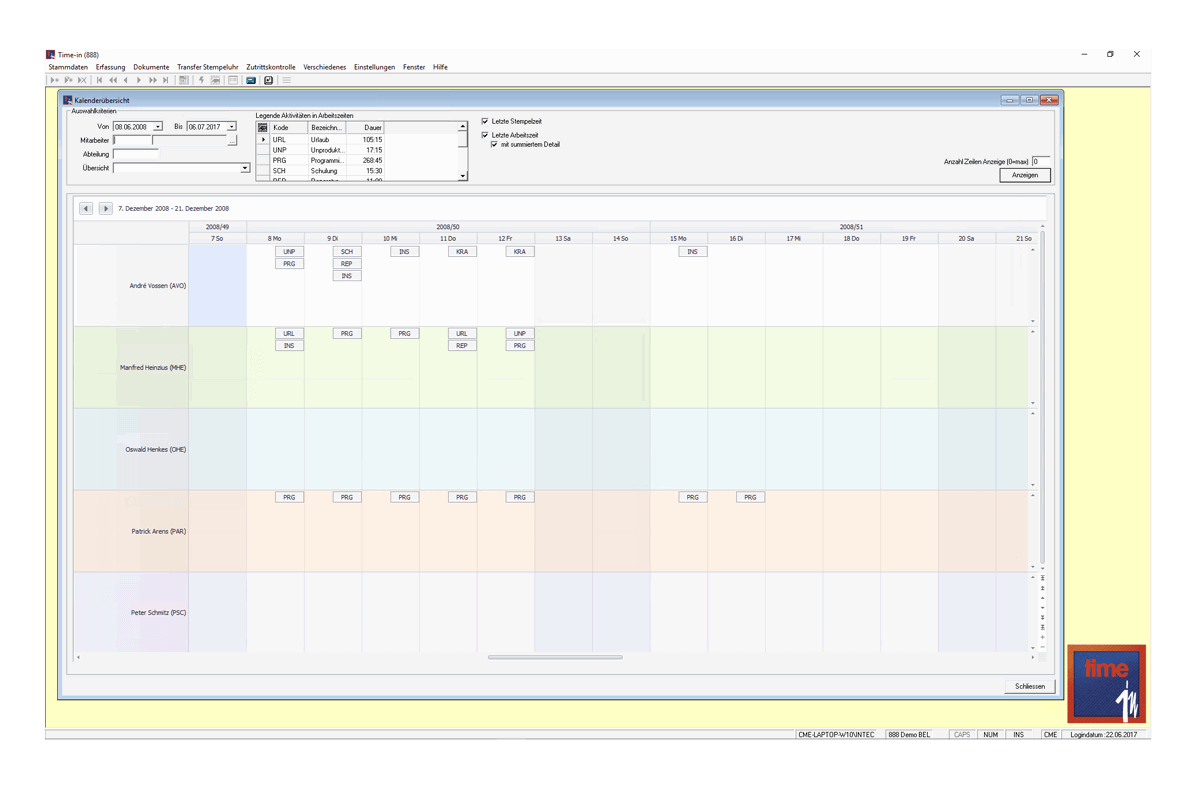This screenshot has width=1200, height=787.
Task: Select André Vossen's REP tag on 9 Di
Action: (x=347, y=264)
